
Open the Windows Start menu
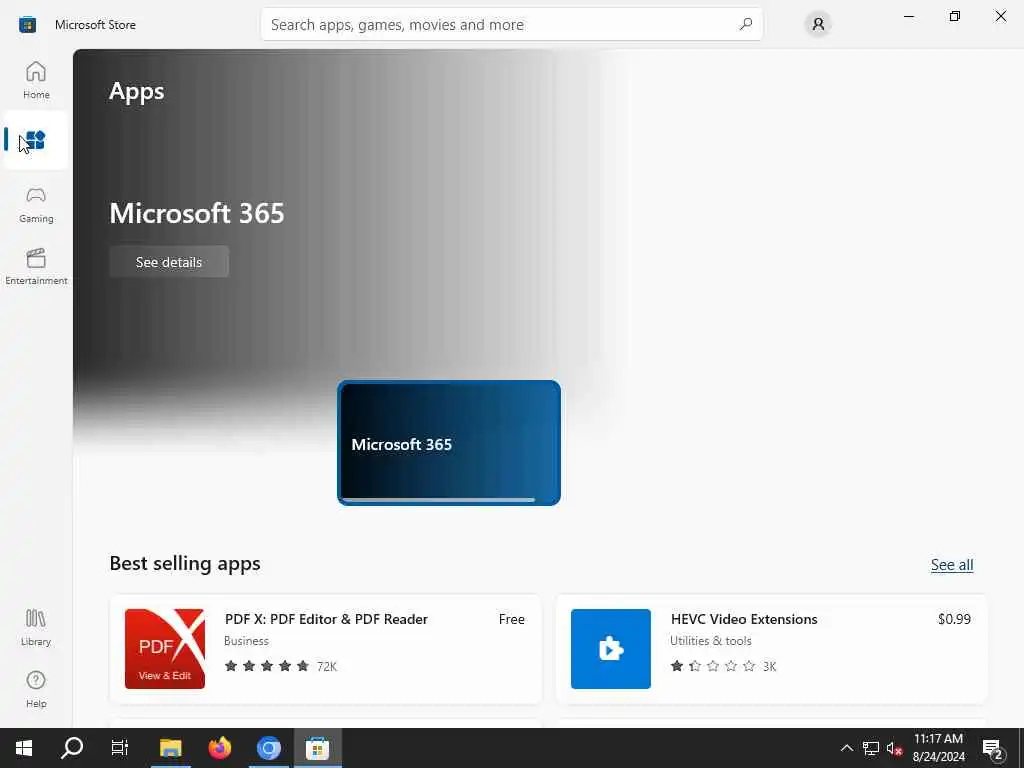[x=24, y=748]
